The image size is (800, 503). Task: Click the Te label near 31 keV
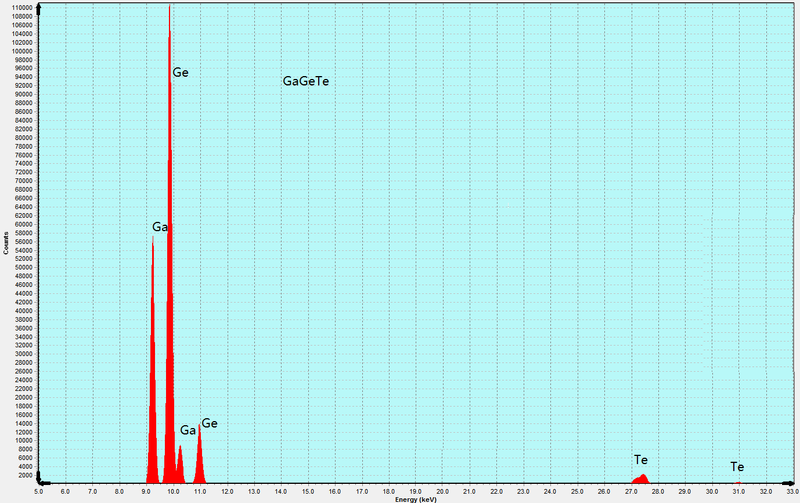[737, 467]
